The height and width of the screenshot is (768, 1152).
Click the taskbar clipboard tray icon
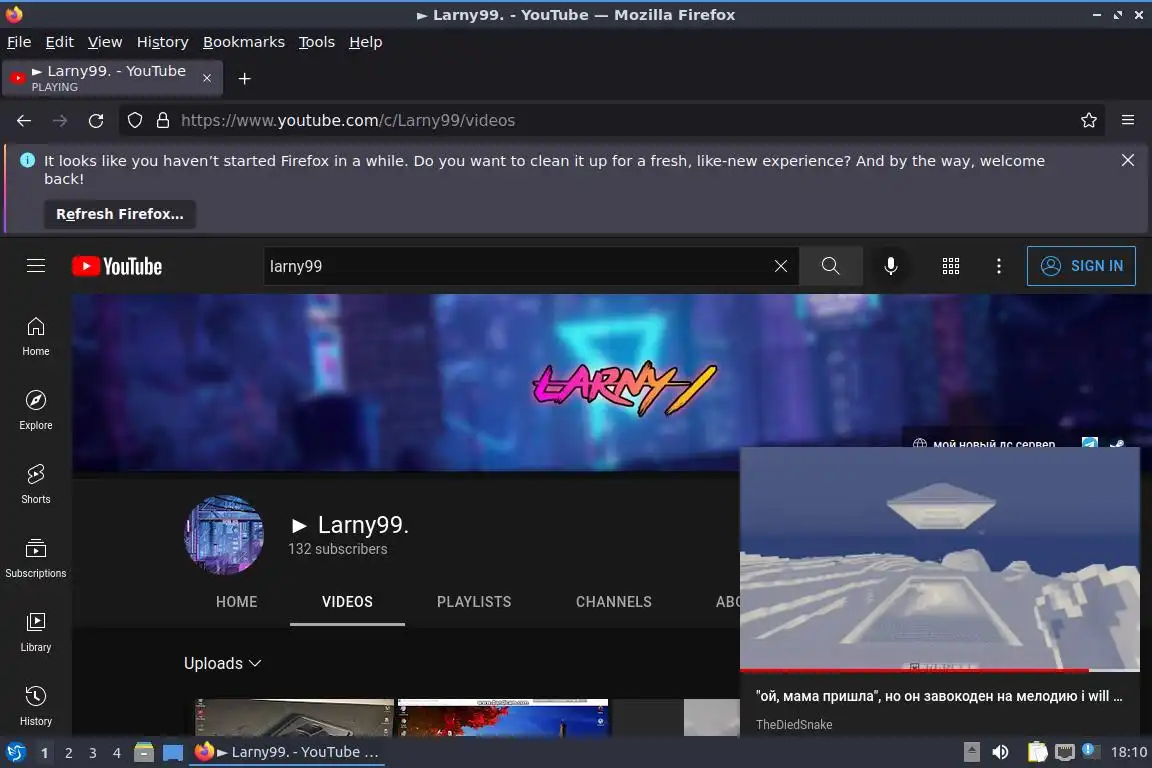pyautogui.click(x=1037, y=752)
